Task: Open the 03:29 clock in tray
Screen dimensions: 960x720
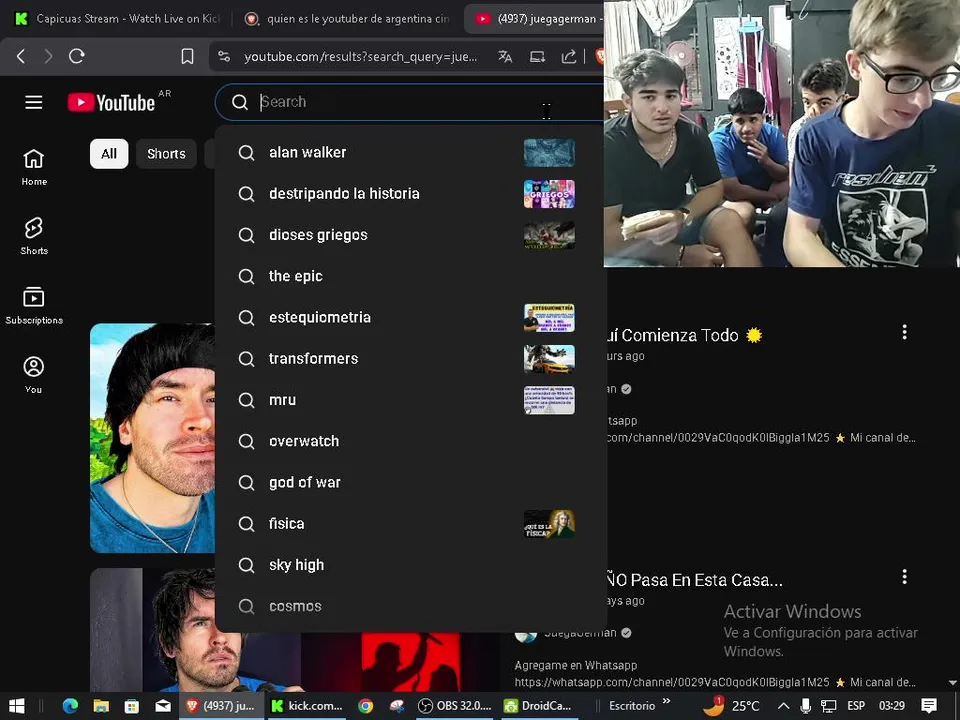Action: [891, 706]
